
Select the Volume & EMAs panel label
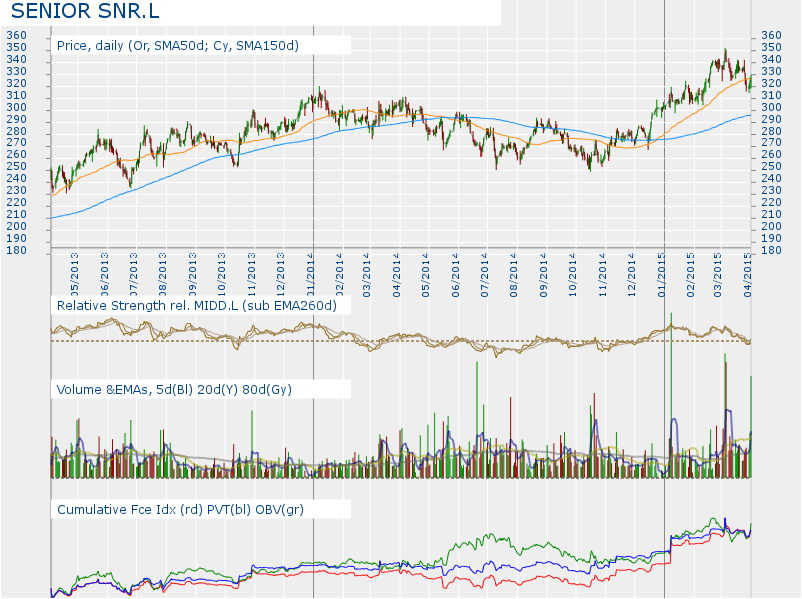[x=174, y=388]
